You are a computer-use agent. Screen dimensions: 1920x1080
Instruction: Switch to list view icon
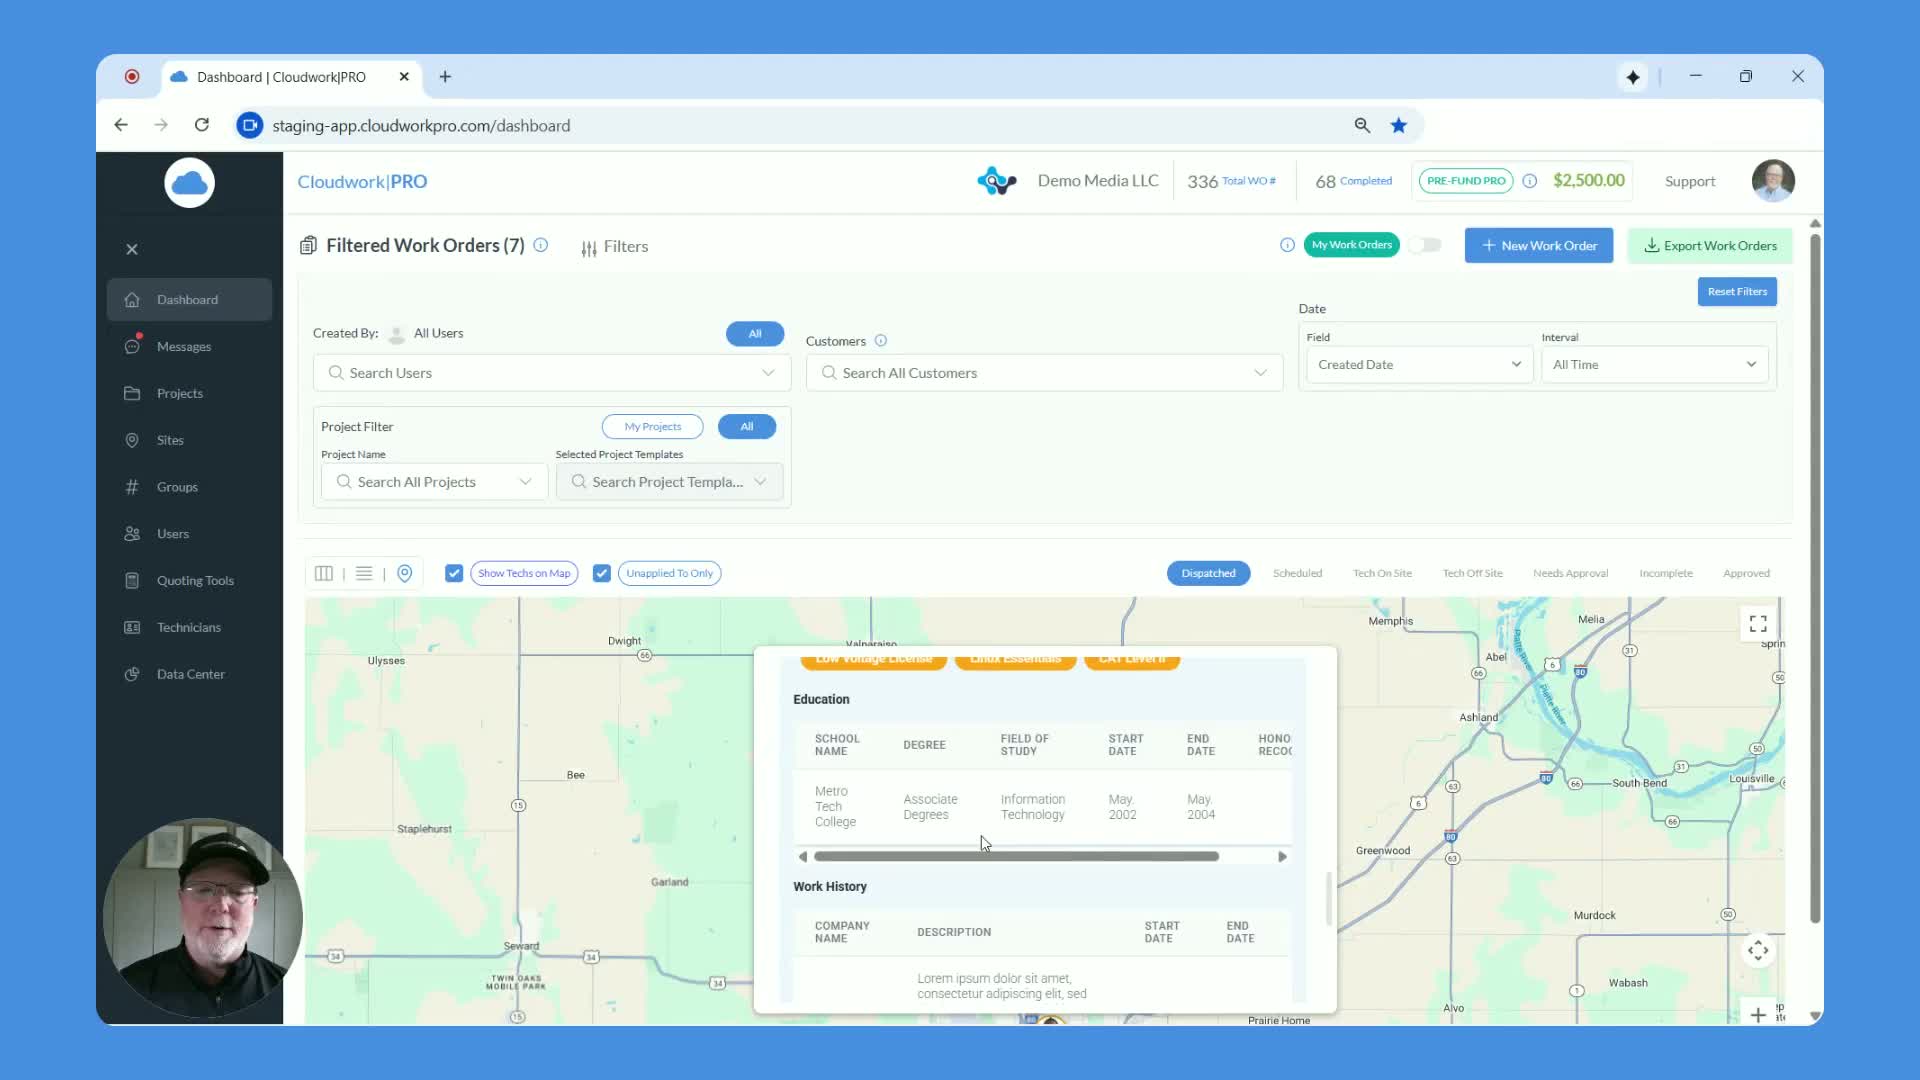(364, 574)
